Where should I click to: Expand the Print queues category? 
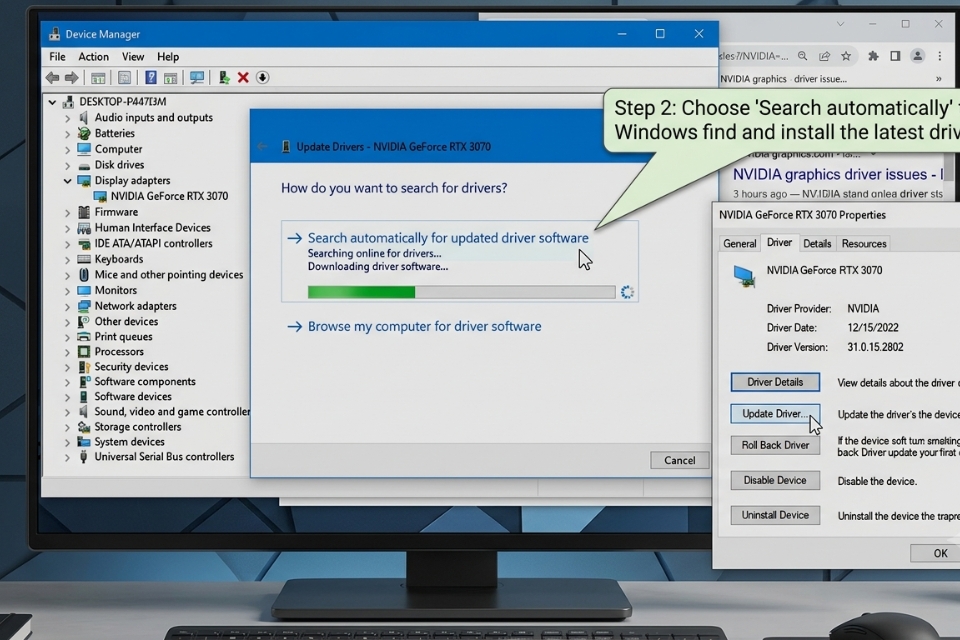[x=67, y=337]
